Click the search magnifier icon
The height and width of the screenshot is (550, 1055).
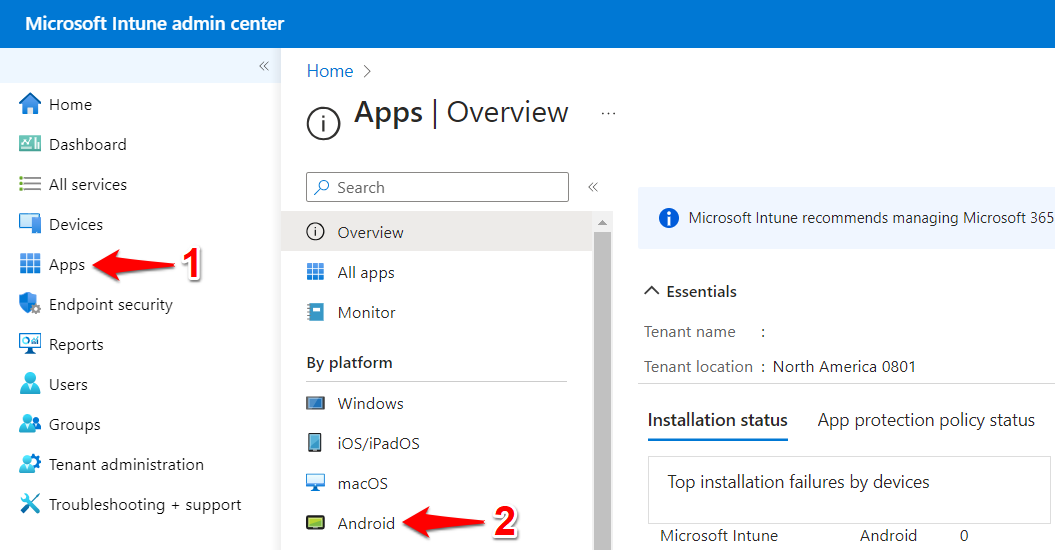pyautogui.click(x=322, y=186)
